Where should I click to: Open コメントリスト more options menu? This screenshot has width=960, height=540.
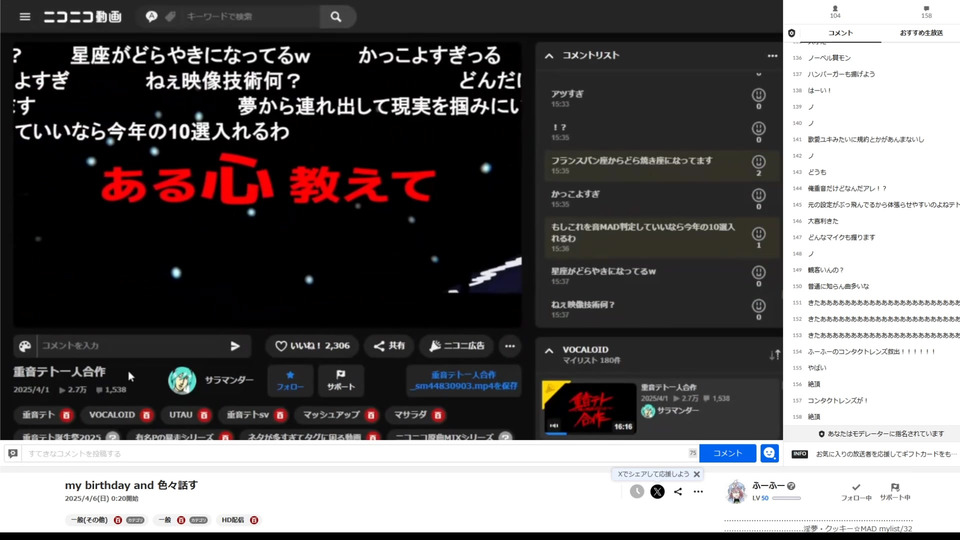[772, 56]
